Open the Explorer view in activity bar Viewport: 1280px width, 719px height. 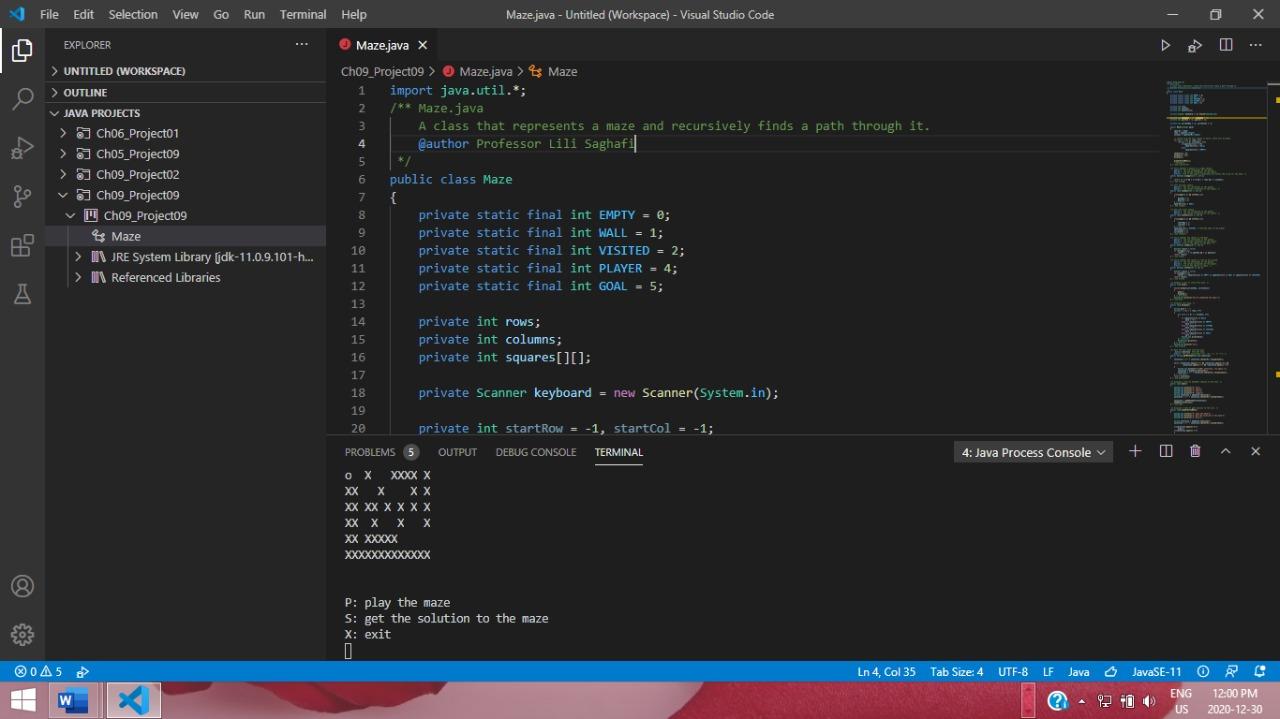tap(22, 50)
